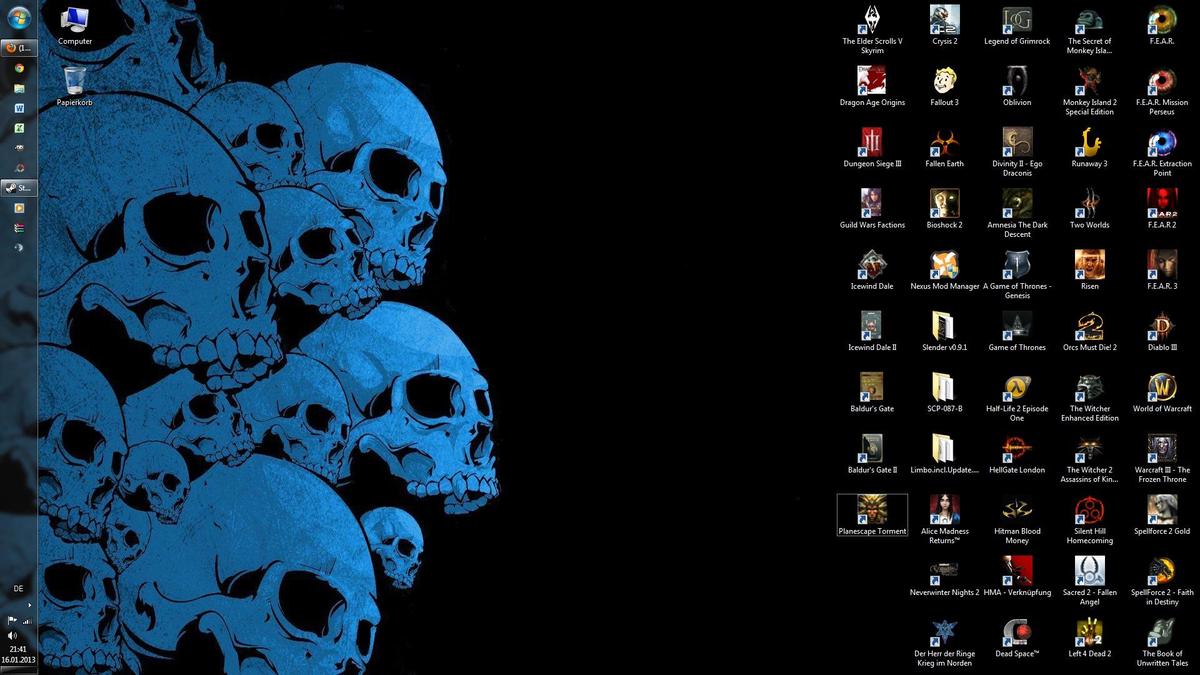Screen dimensions: 1200x675
Task: Select the Risen desktop icon
Action: (x=1089, y=270)
